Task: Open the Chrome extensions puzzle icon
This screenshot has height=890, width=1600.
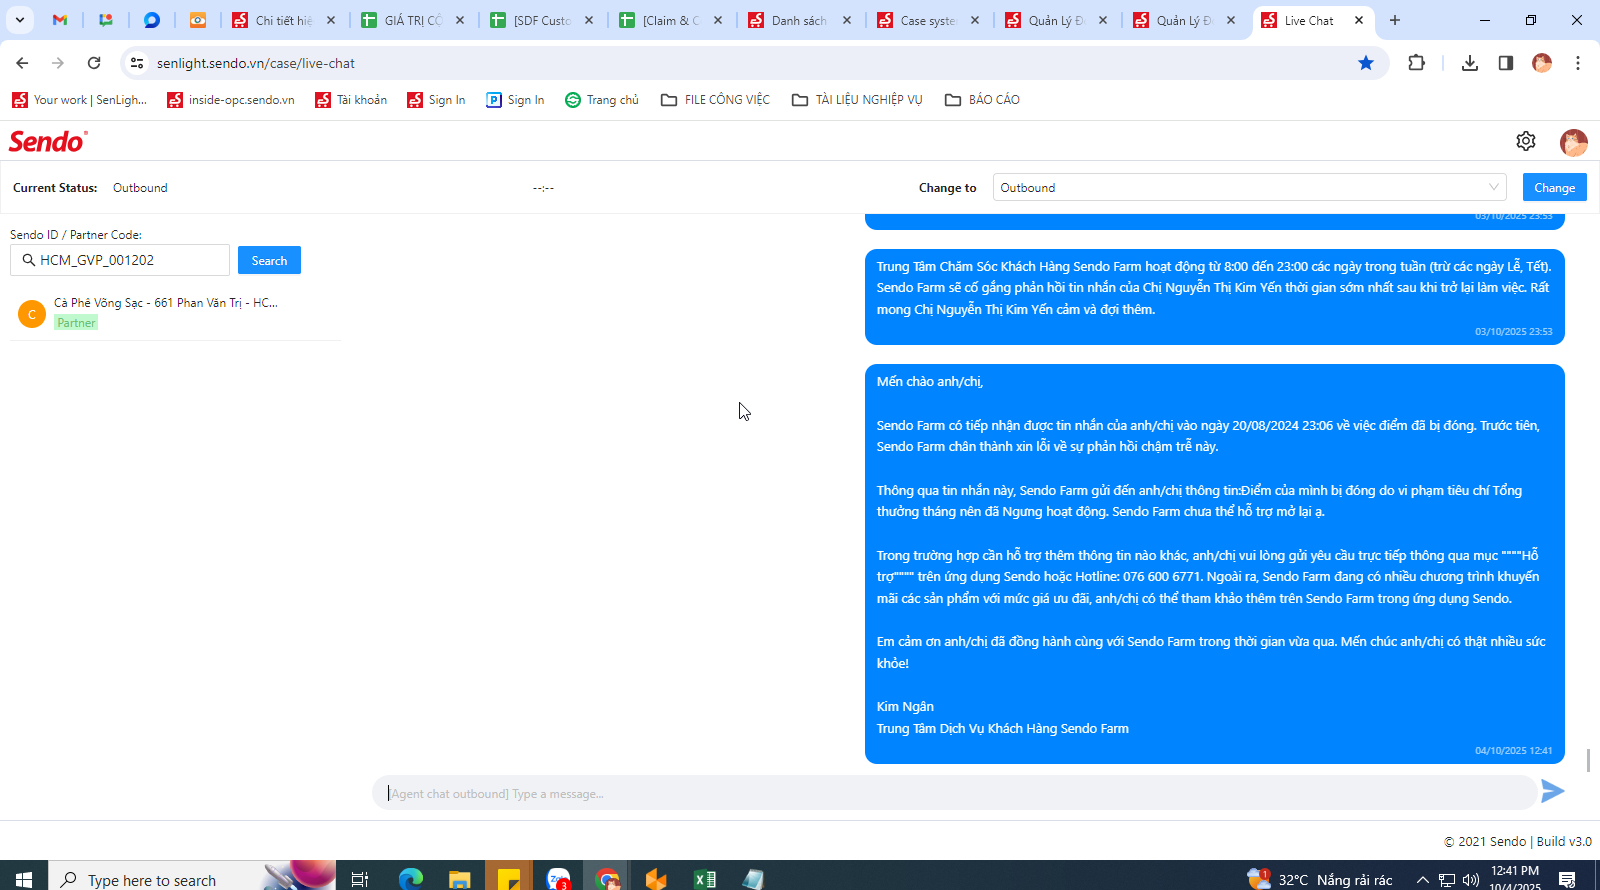Action: (x=1416, y=63)
